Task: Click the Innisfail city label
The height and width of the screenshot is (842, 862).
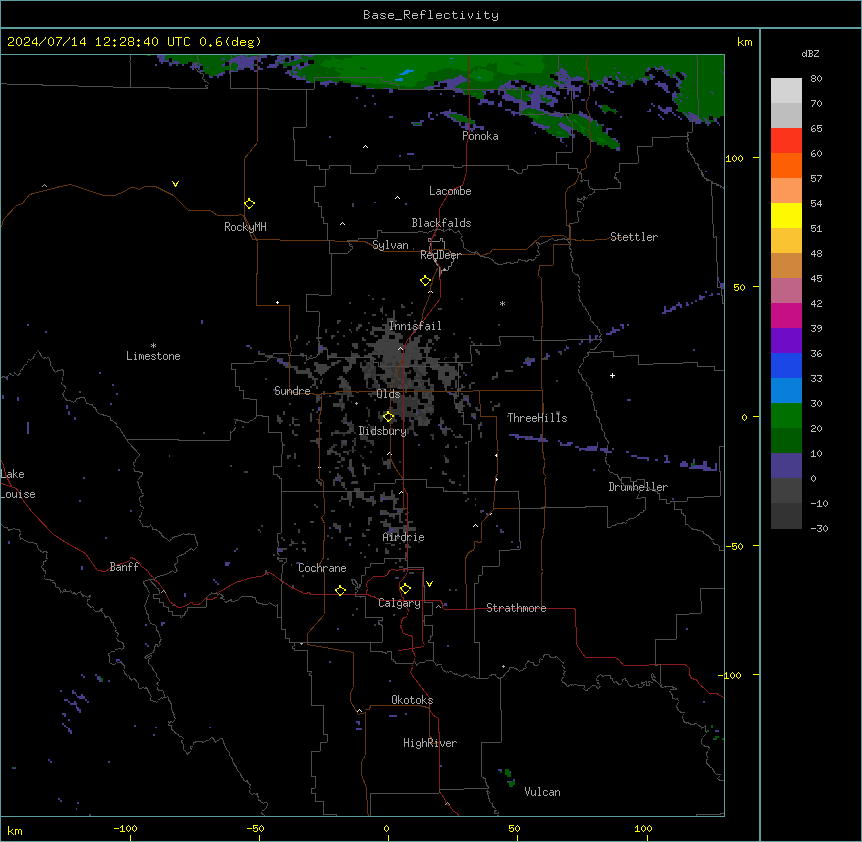Action: pyautogui.click(x=415, y=326)
